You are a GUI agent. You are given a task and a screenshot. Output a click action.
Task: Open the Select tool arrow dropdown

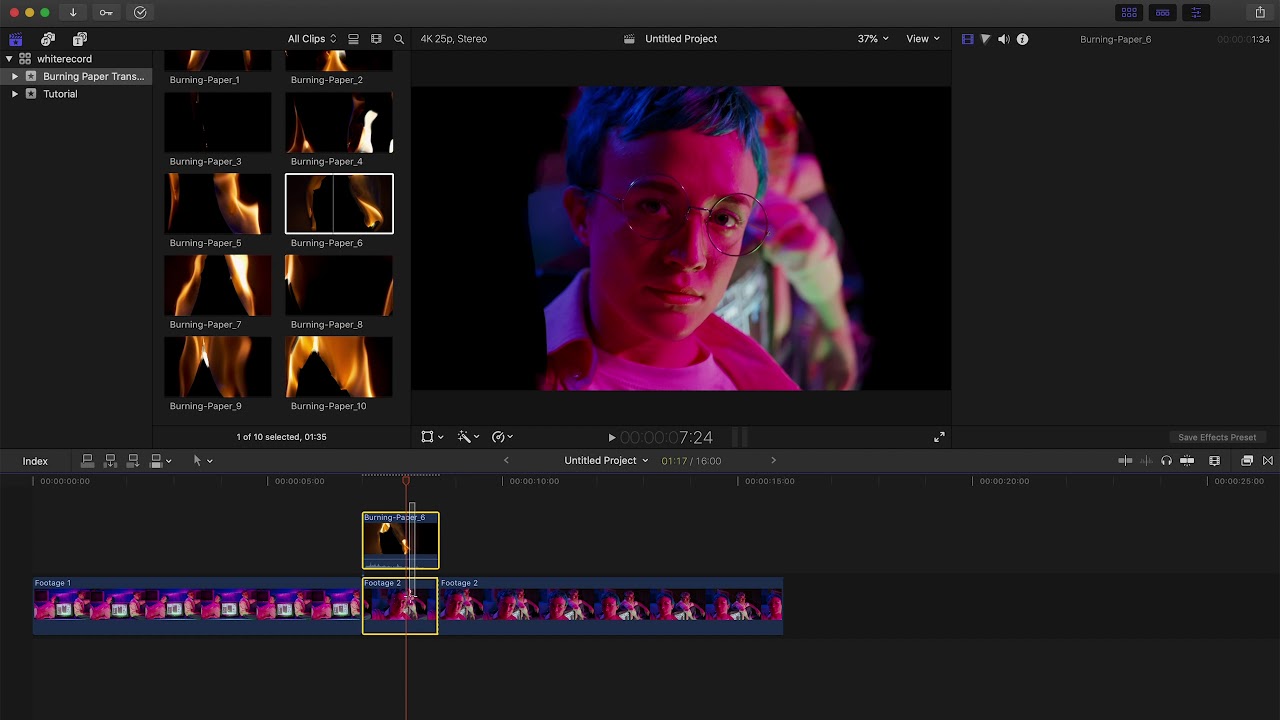(x=202, y=461)
